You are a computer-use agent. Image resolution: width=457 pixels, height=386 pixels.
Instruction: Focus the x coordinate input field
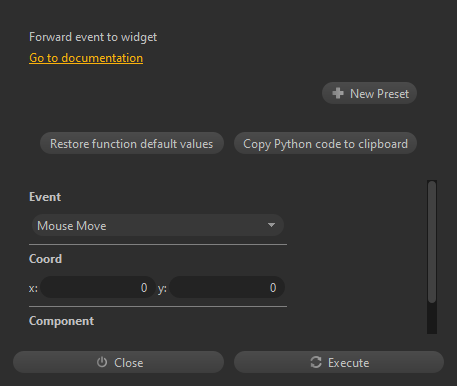point(98,287)
